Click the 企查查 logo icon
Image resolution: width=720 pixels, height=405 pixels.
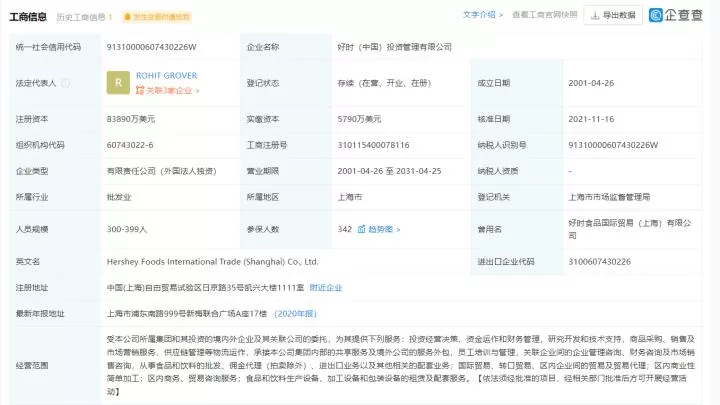click(x=656, y=15)
